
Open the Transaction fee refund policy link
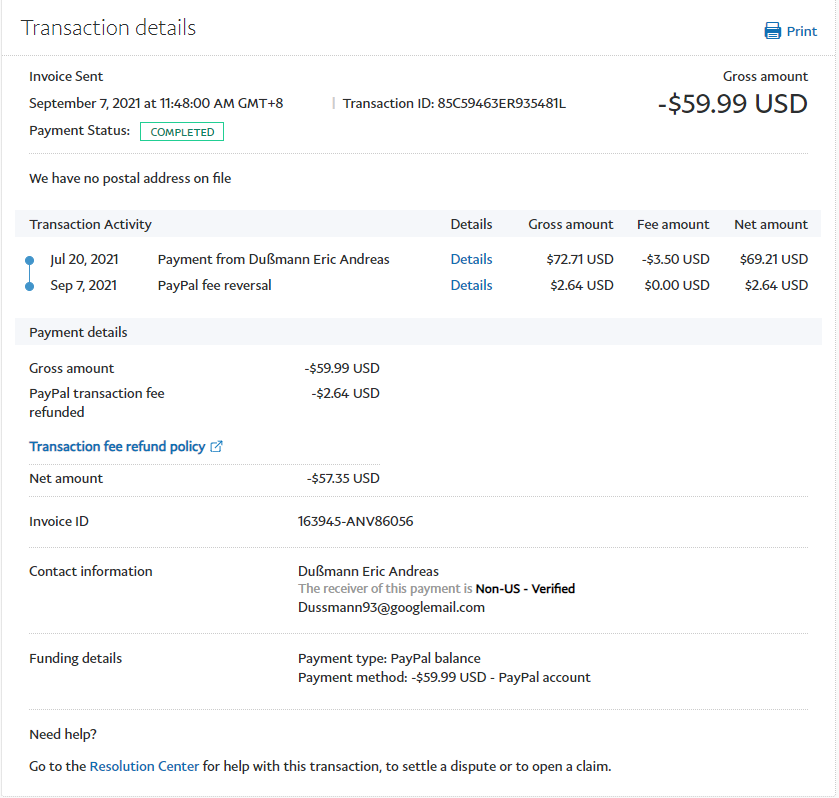(117, 447)
